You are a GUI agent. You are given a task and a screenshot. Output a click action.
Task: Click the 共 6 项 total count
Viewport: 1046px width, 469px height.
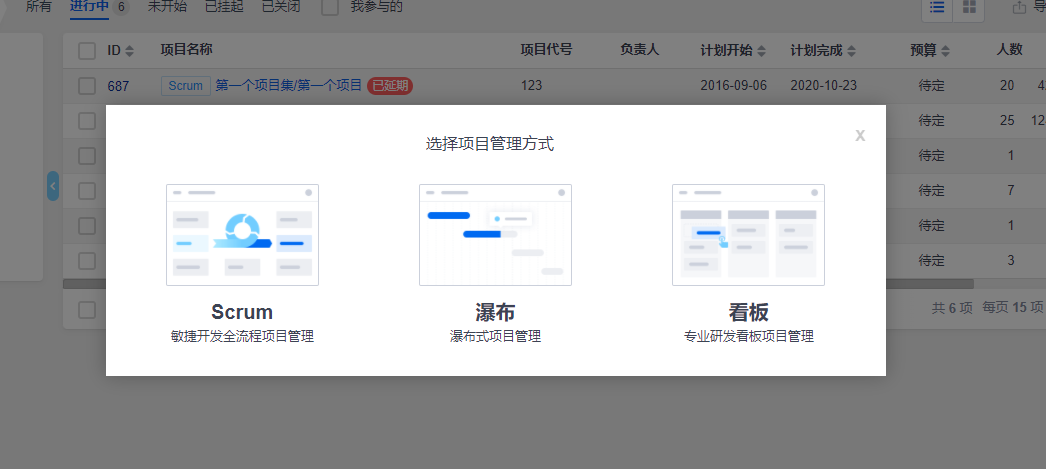(x=953, y=308)
